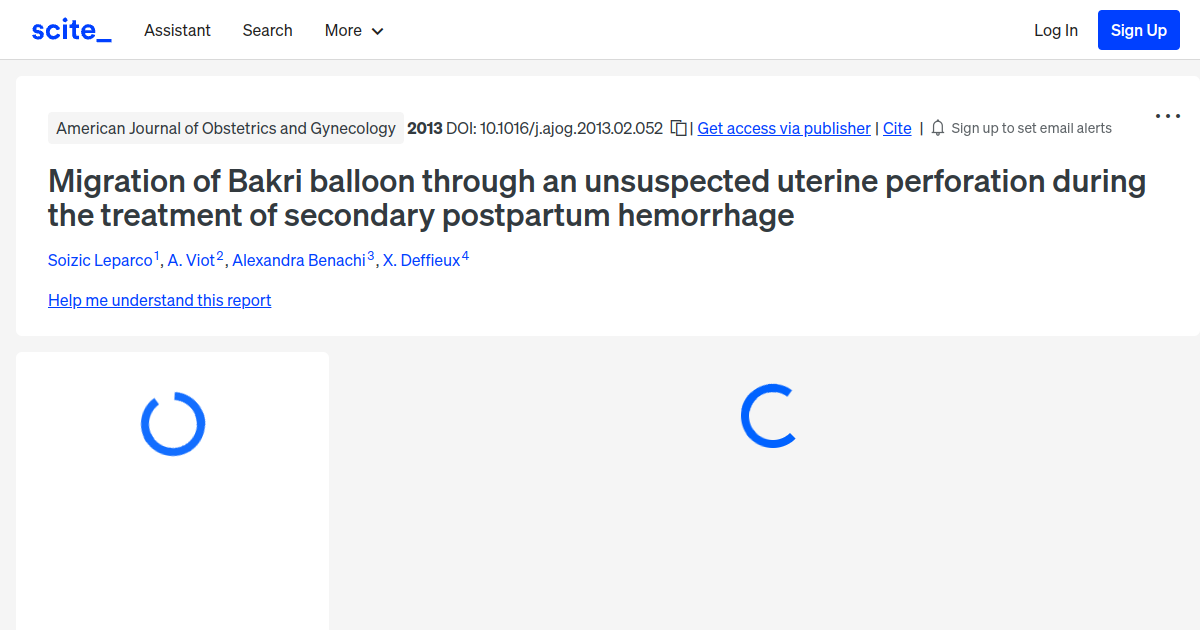Select author A. Viot
The height and width of the screenshot is (630, 1200).
(190, 260)
